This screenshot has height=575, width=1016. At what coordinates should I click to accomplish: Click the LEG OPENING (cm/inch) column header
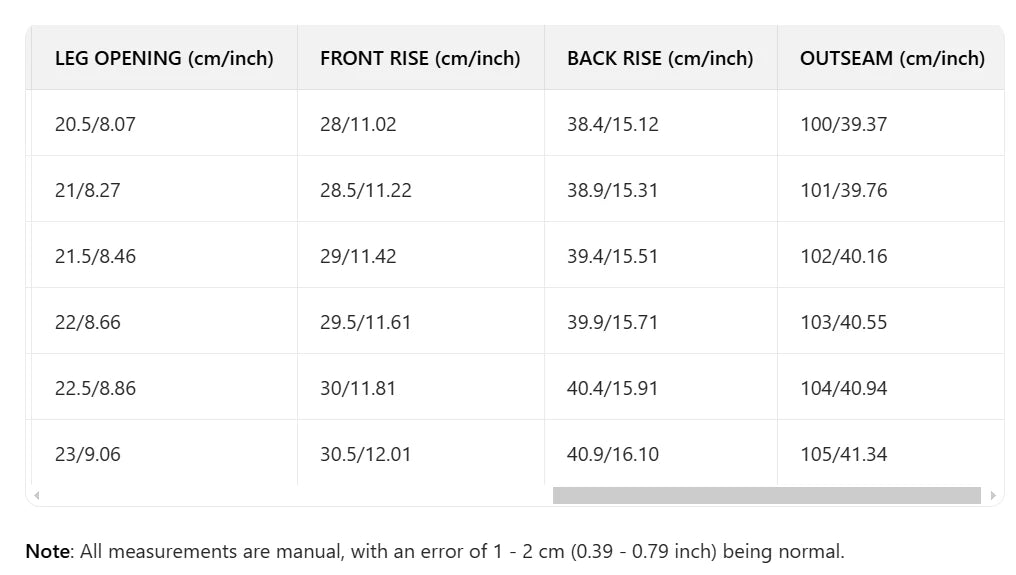click(164, 58)
